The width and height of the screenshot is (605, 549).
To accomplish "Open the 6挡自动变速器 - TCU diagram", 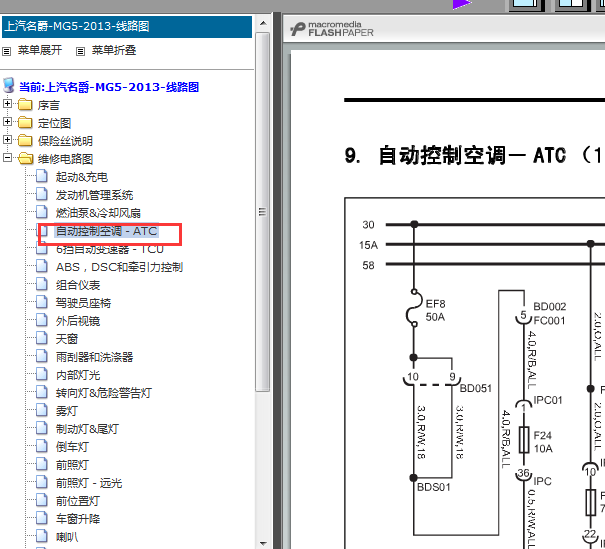I will 110,249.
